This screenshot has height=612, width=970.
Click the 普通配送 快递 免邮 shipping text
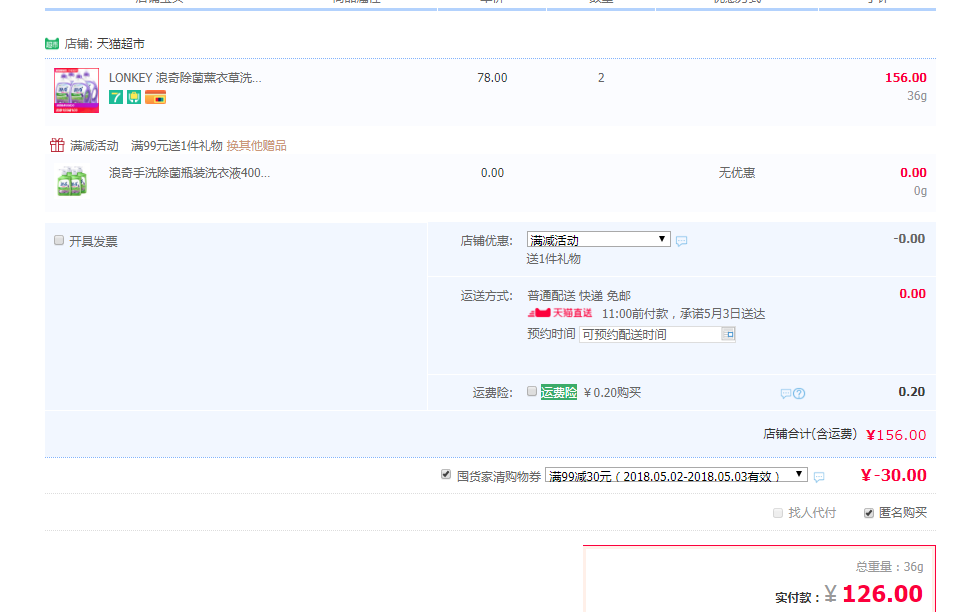pyautogui.click(x=579, y=296)
